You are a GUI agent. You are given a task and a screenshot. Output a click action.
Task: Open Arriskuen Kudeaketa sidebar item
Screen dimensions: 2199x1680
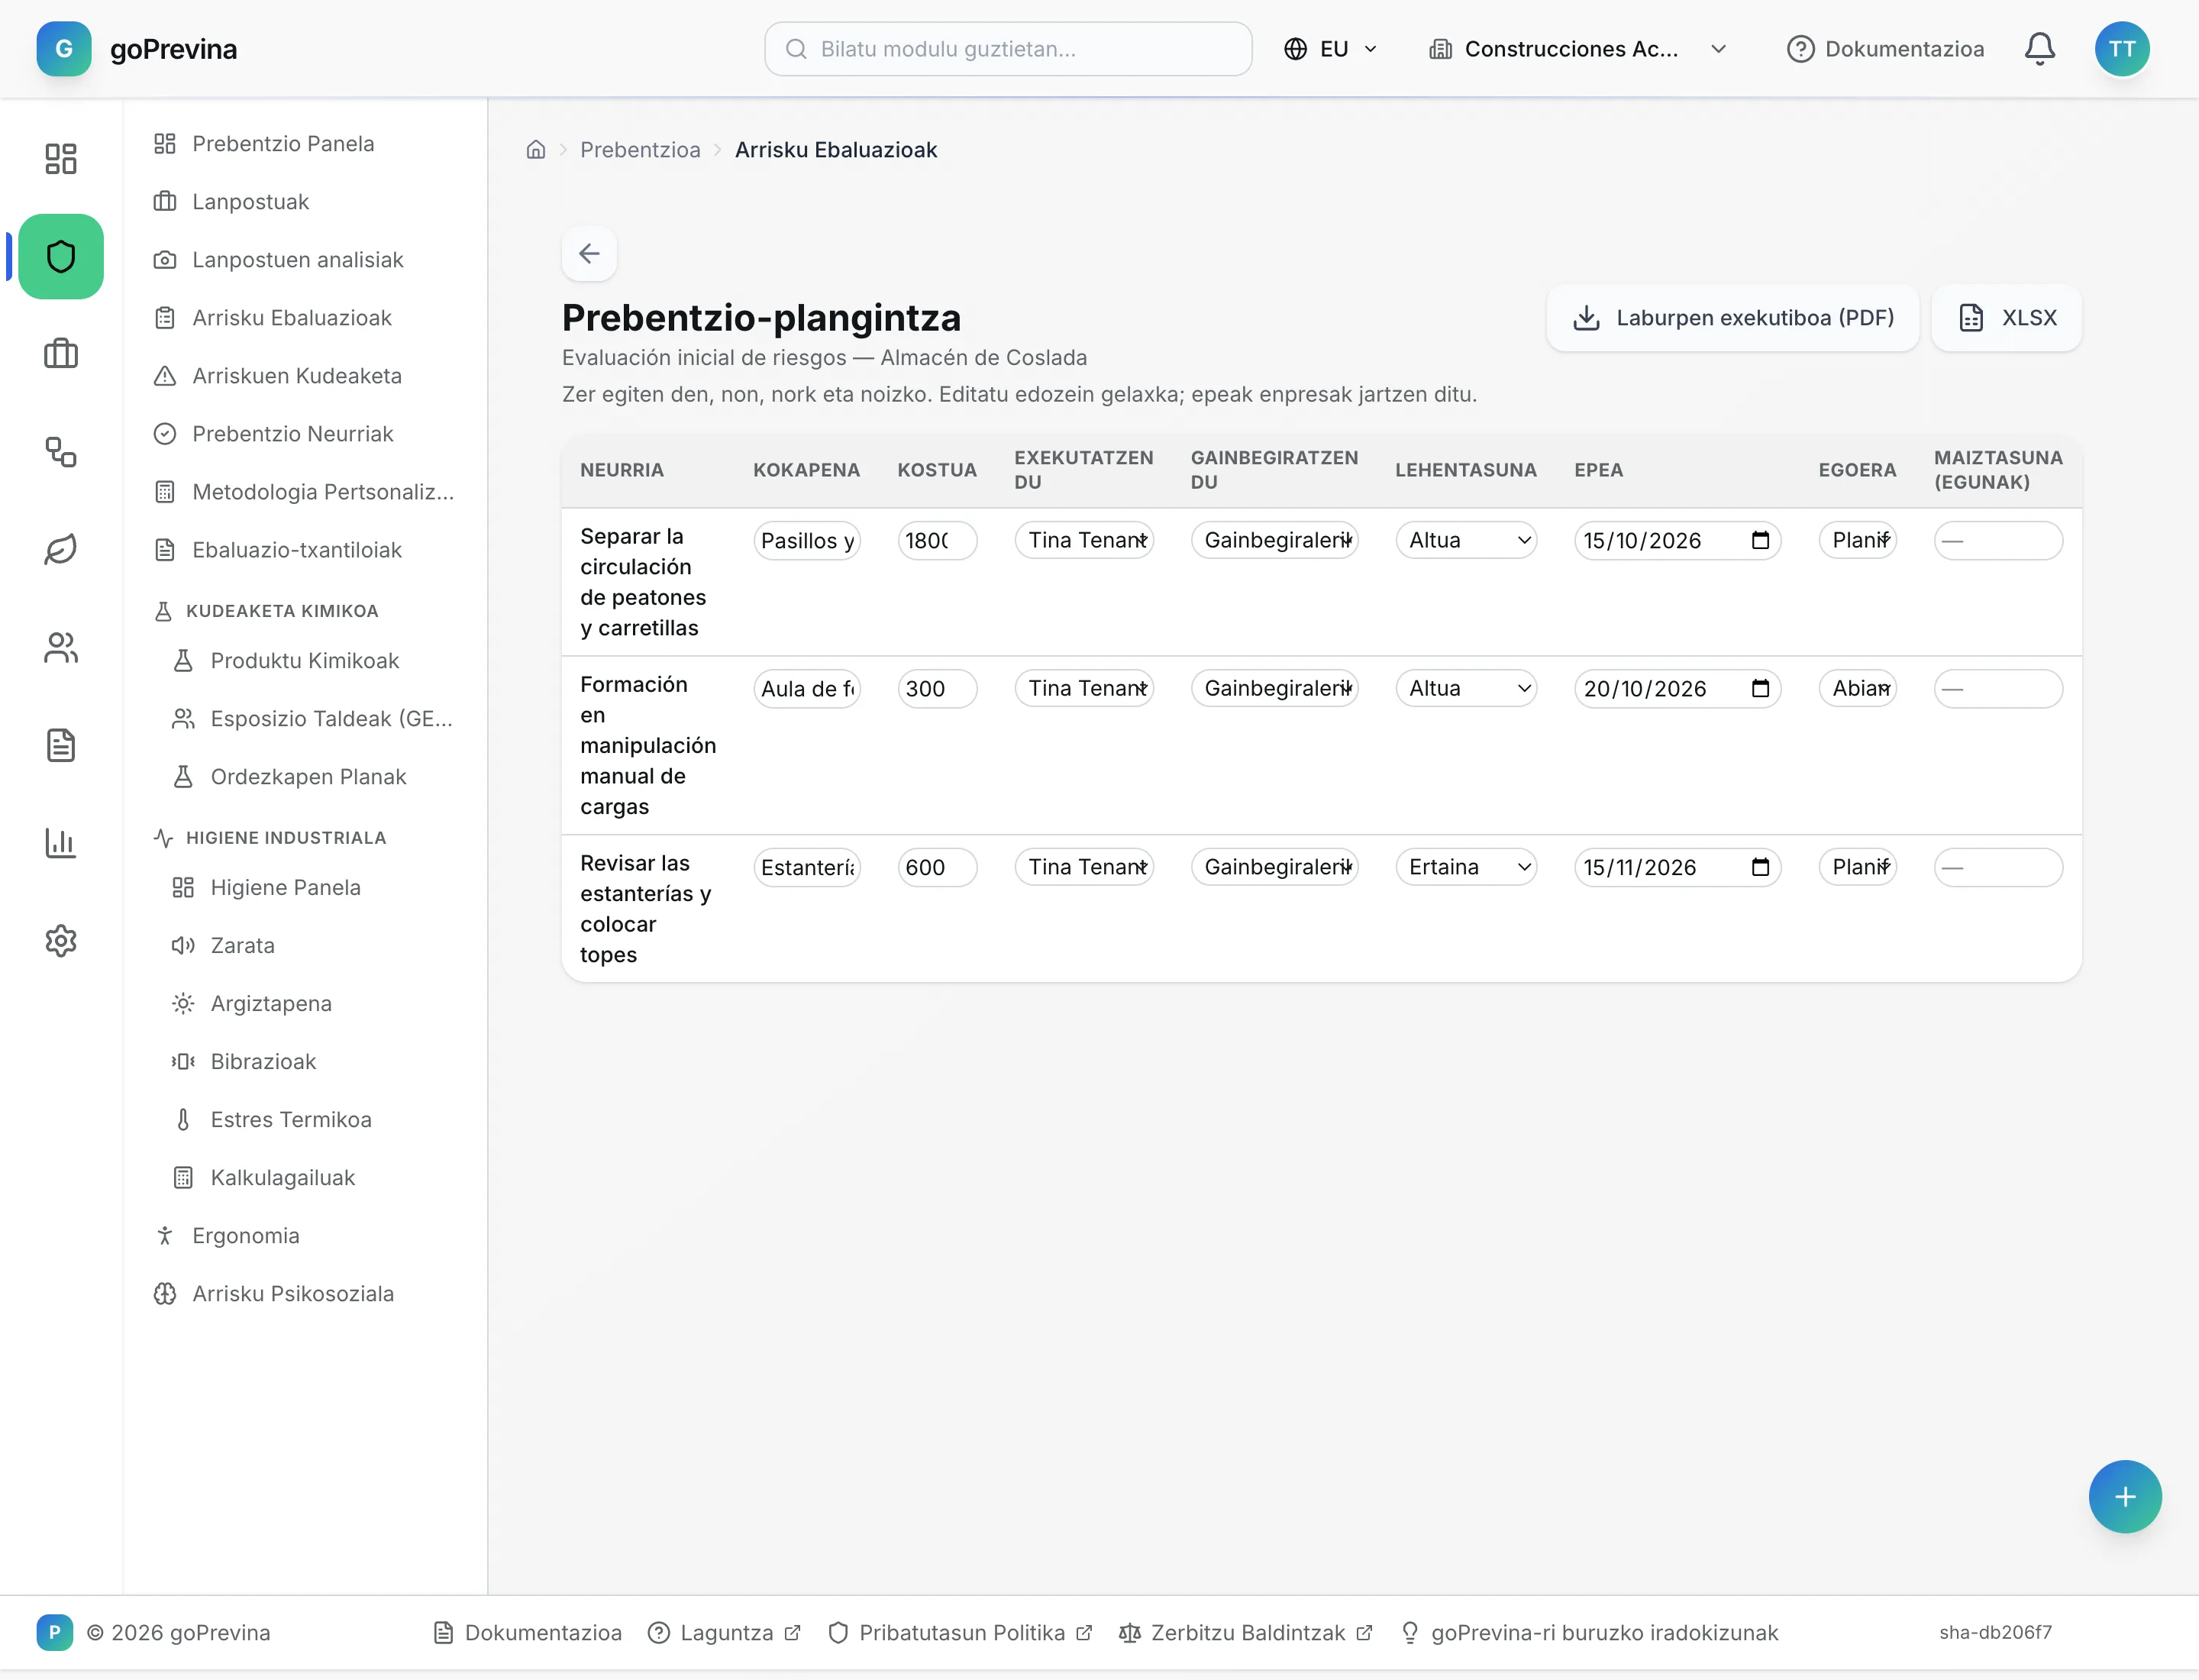tap(305, 376)
